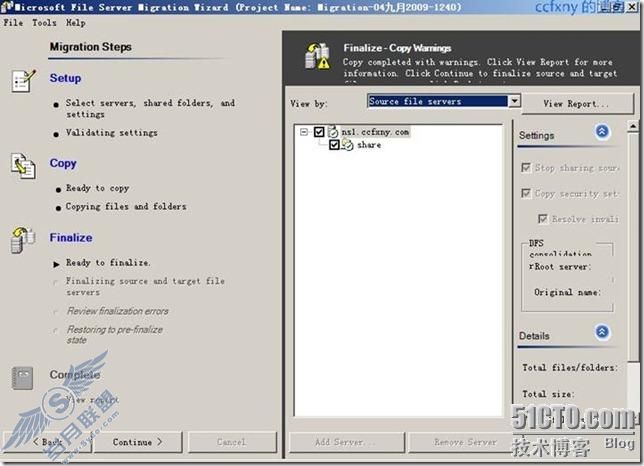Click Review finalization errors step
Screen dimensions: 644x466
point(118,311)
